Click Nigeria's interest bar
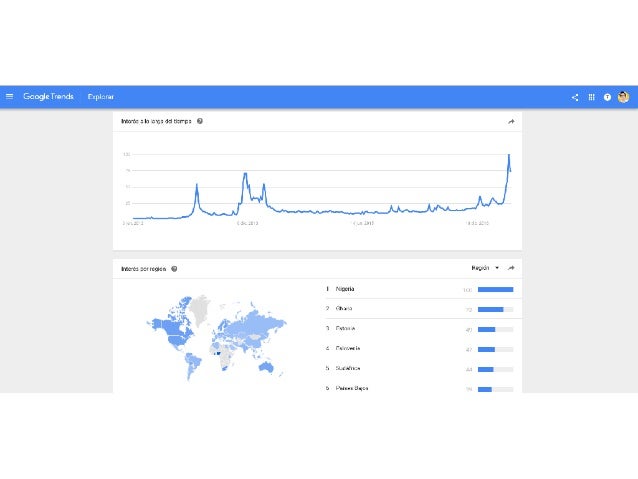The image size is (638, 479). click(x=495, y=289)
